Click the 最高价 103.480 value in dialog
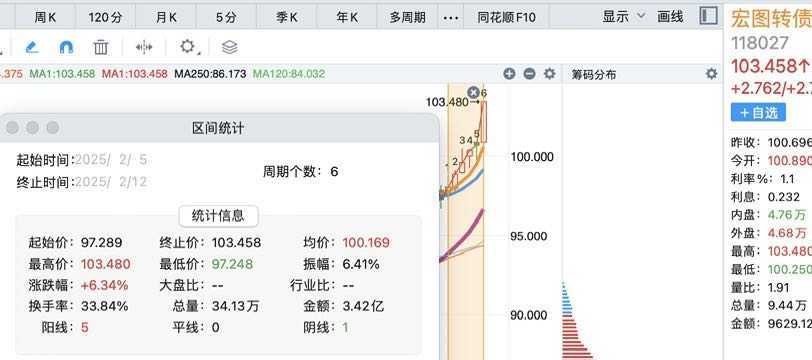The image size is (812, 360). point(106,264)
